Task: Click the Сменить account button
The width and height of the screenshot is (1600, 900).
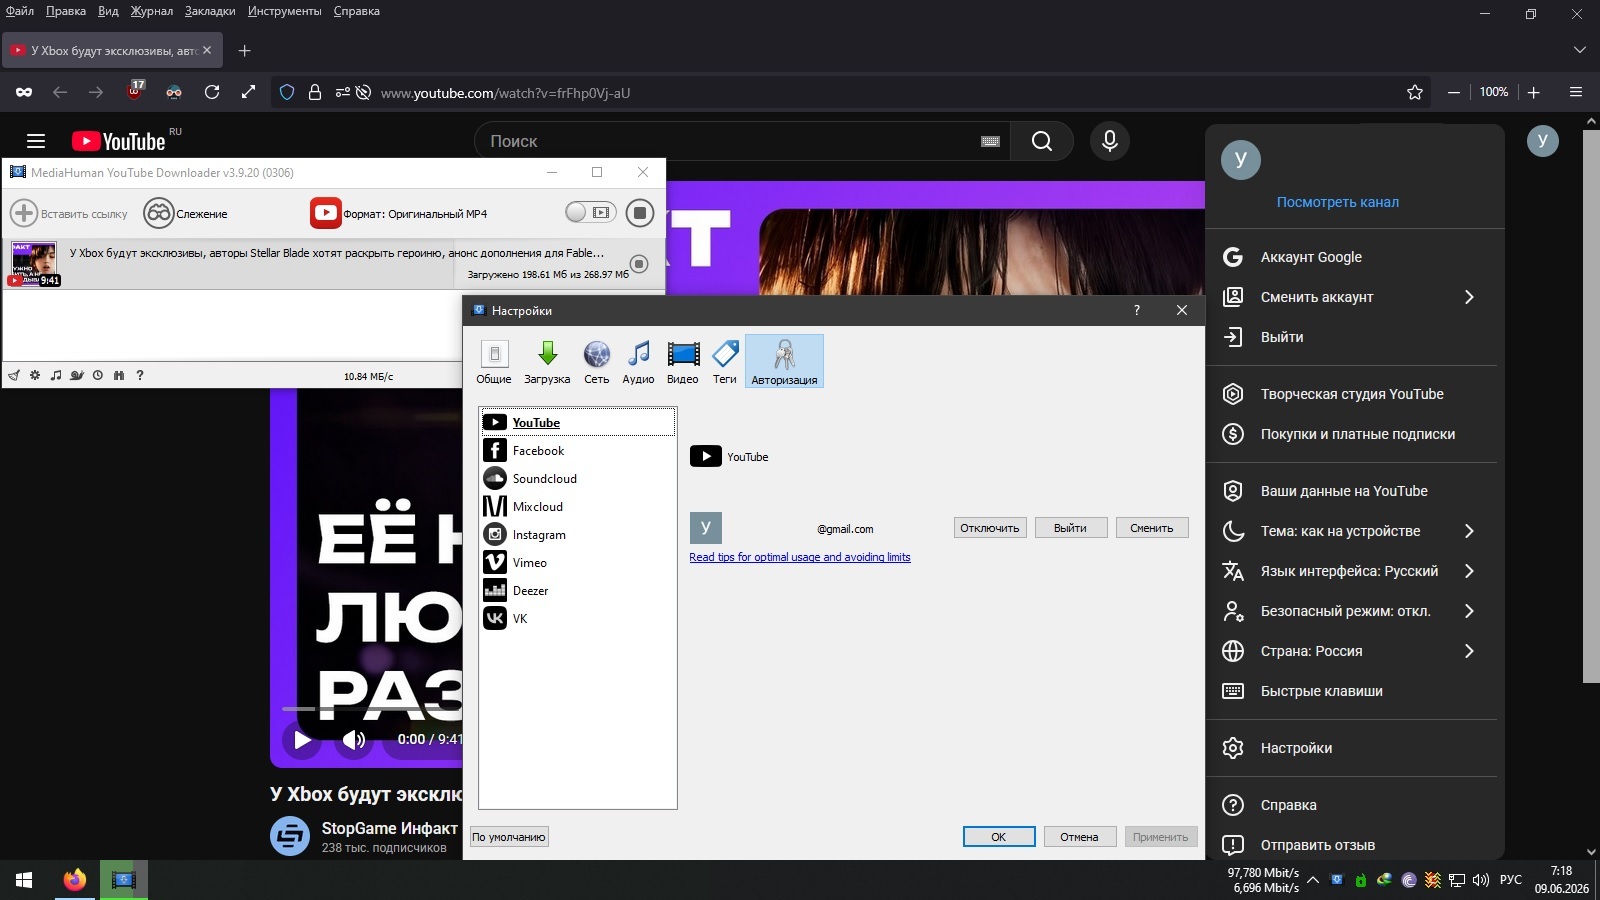Action: point(1152,528)
